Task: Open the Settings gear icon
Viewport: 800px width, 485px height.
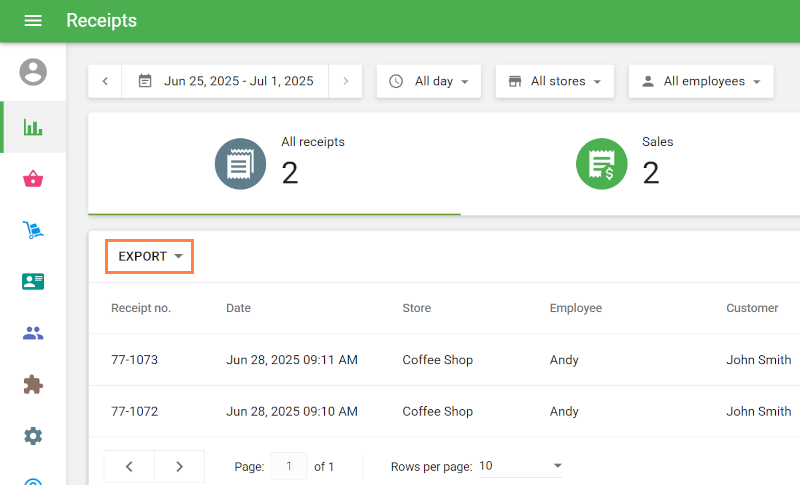Action: tap(33, 436)
